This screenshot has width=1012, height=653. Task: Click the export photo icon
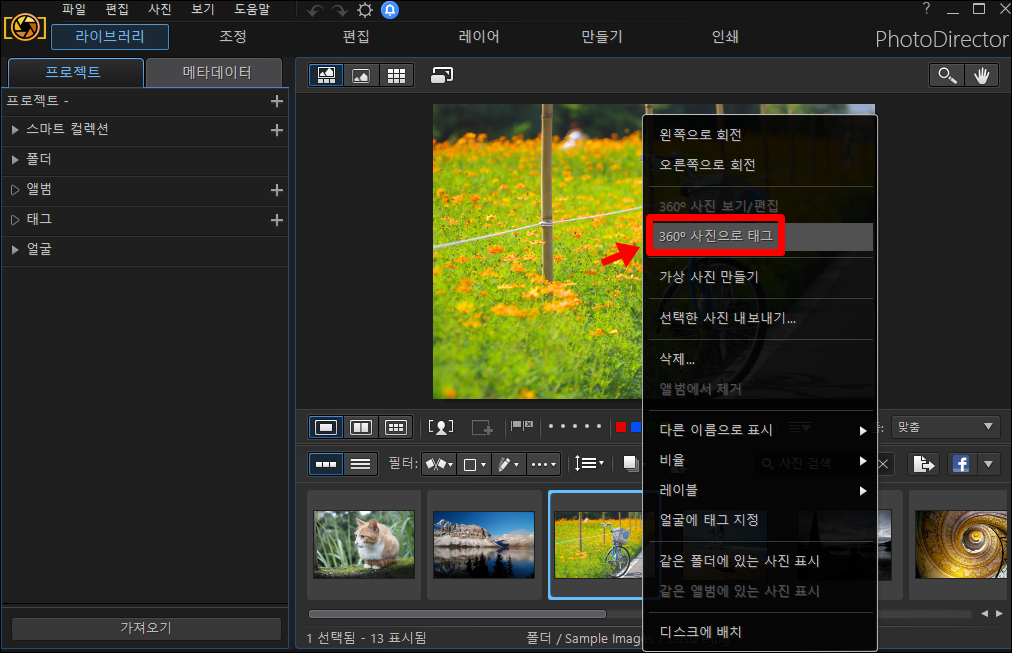click(923, 463)
